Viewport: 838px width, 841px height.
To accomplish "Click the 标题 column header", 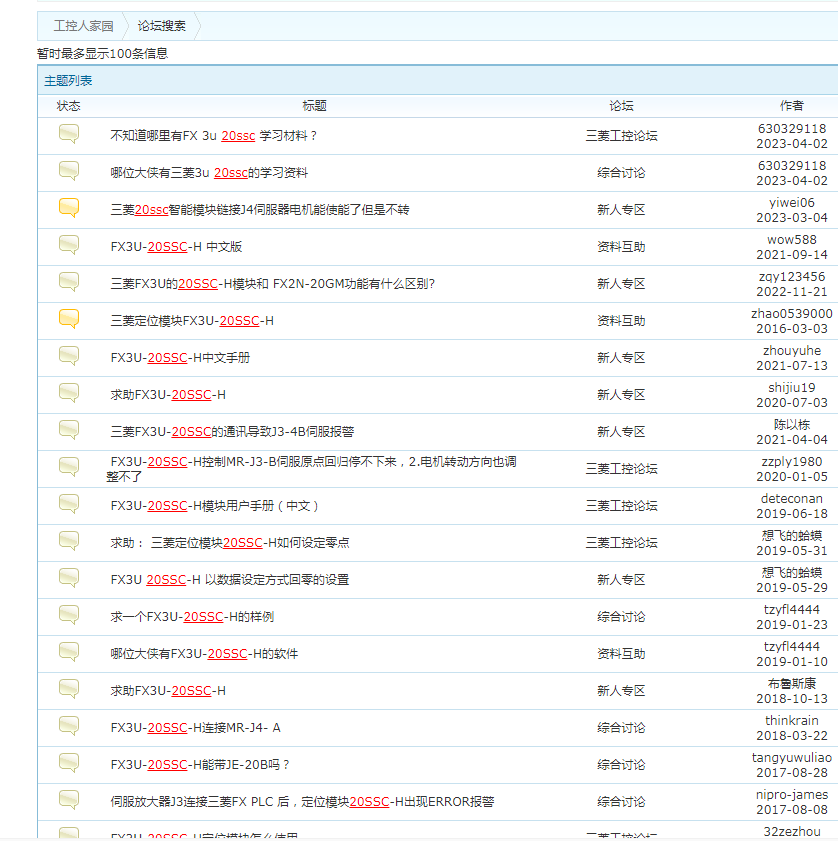I will coord(314,106).
